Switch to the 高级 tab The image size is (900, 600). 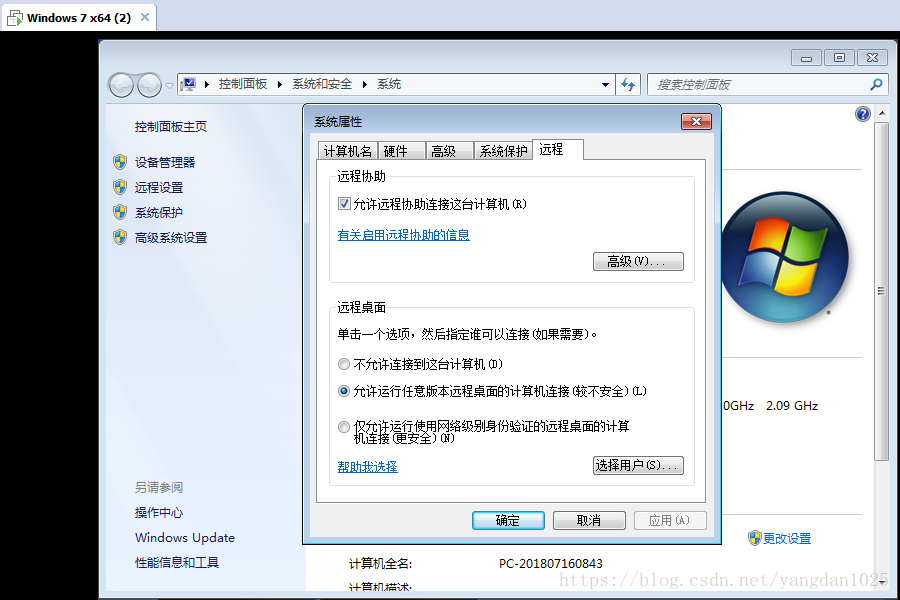click(449, 151)
